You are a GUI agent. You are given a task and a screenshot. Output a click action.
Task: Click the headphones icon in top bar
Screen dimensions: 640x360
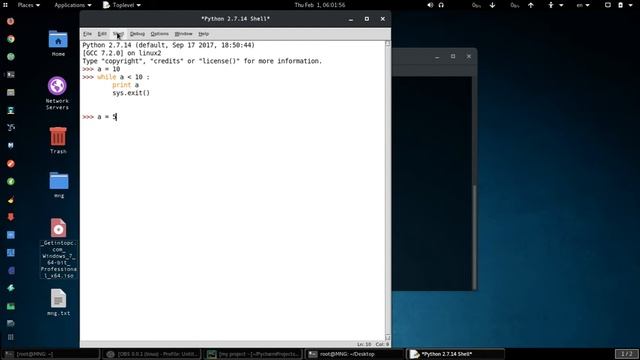click(x=441, y=5)
